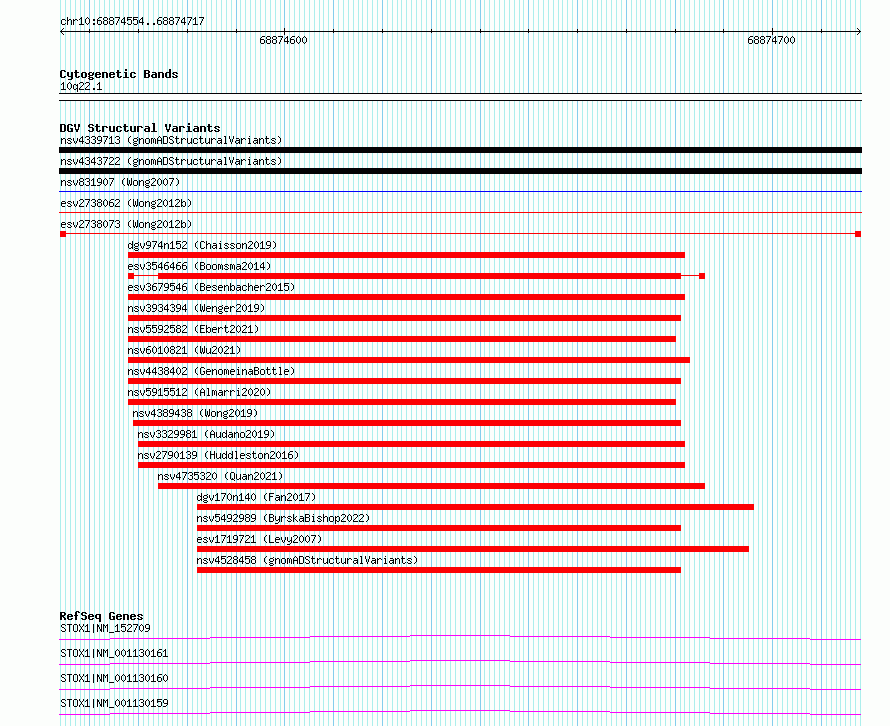This screenshot has width=890, height=726.
Task: Open variant nsv5915512 (Almarri2020)
Action: tap(199, 392)
